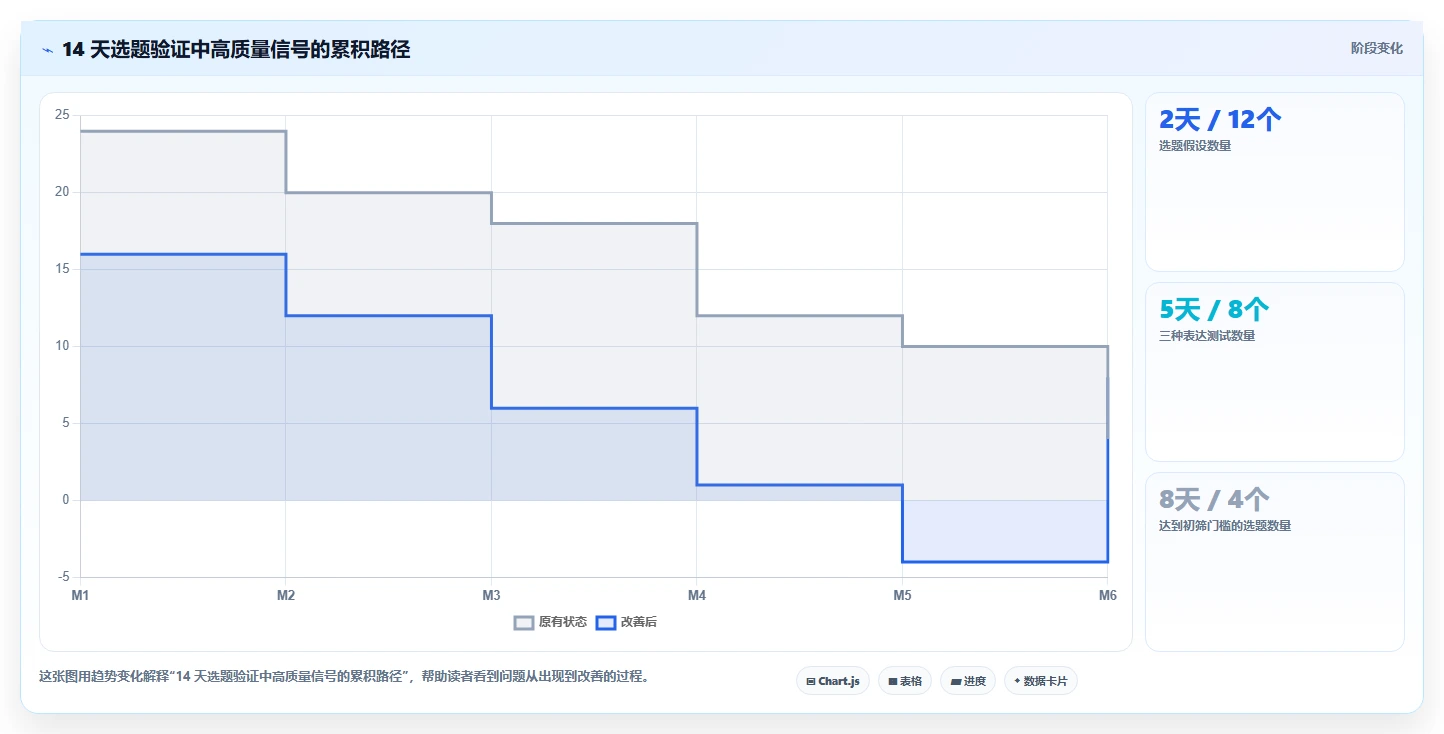Click the 5天 / 8个 stat value
1444x734 pixels.
coord(1214,310)
